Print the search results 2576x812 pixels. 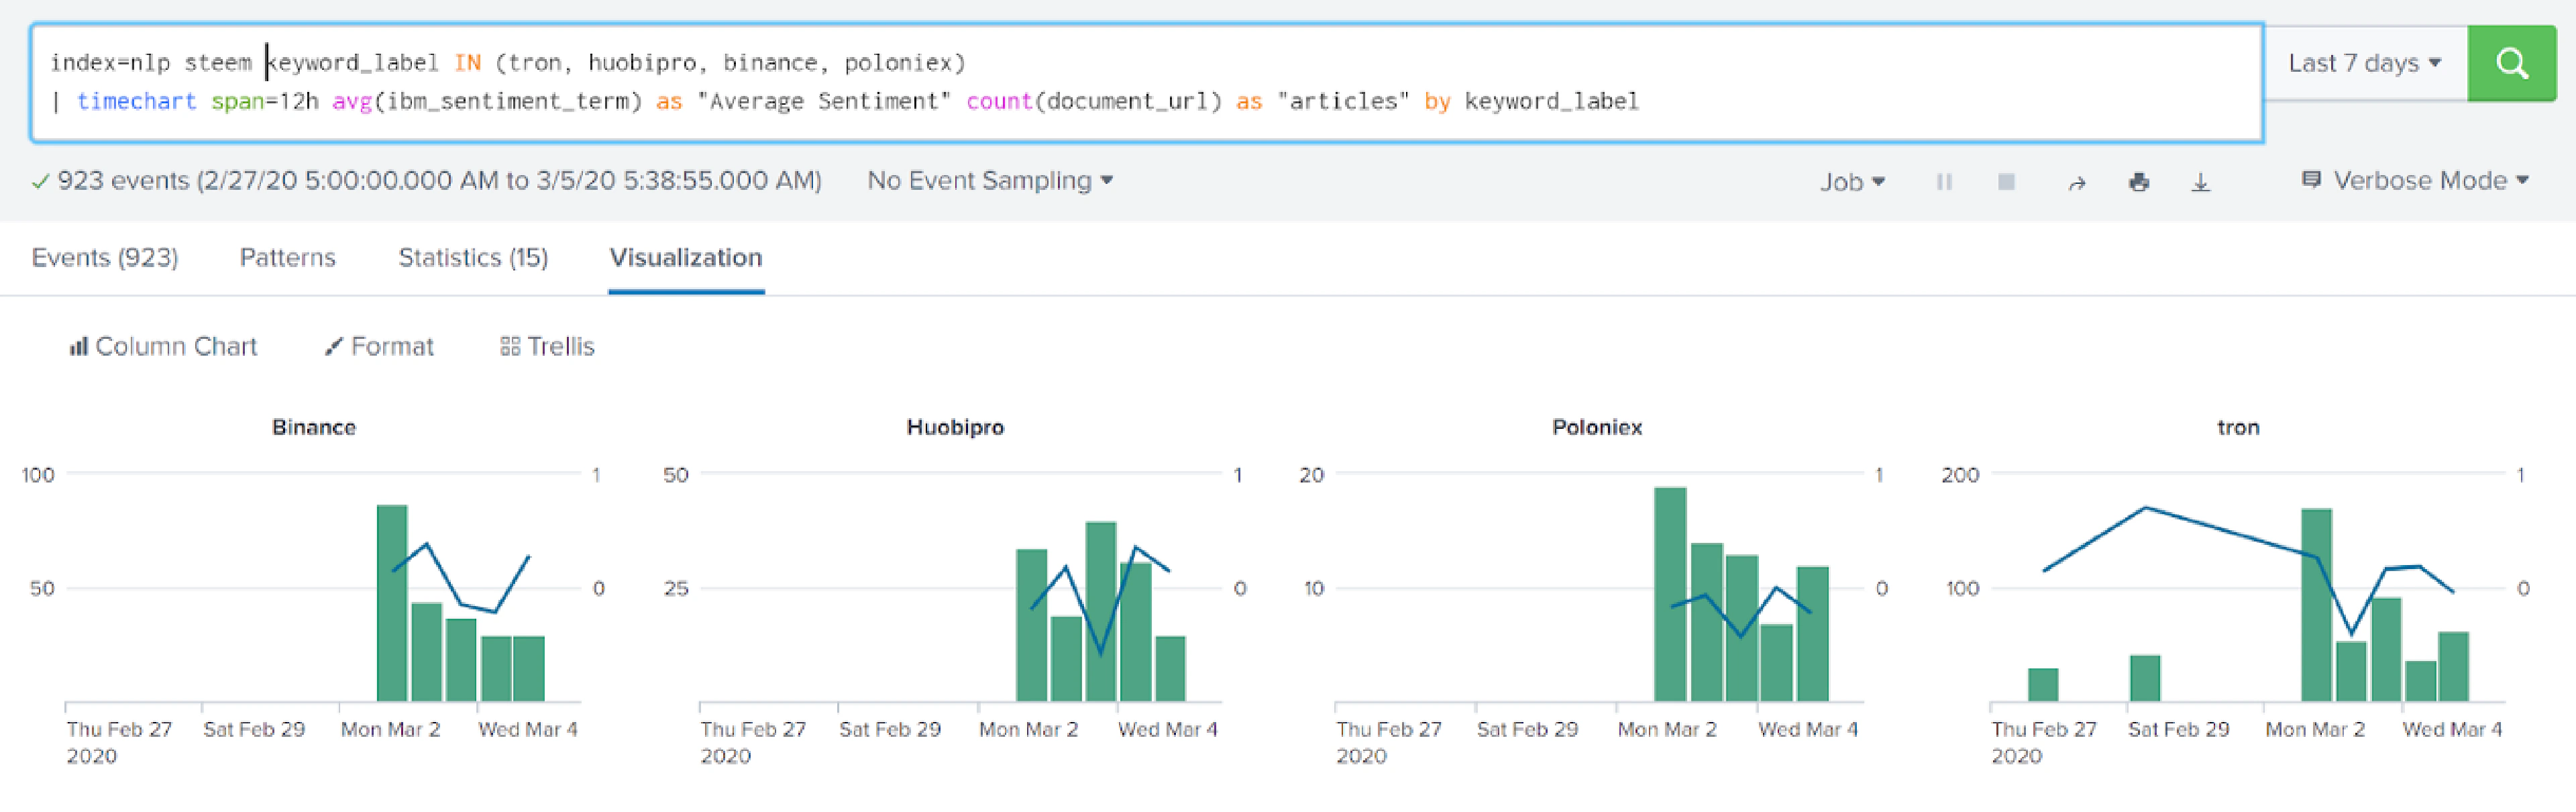2139,182
